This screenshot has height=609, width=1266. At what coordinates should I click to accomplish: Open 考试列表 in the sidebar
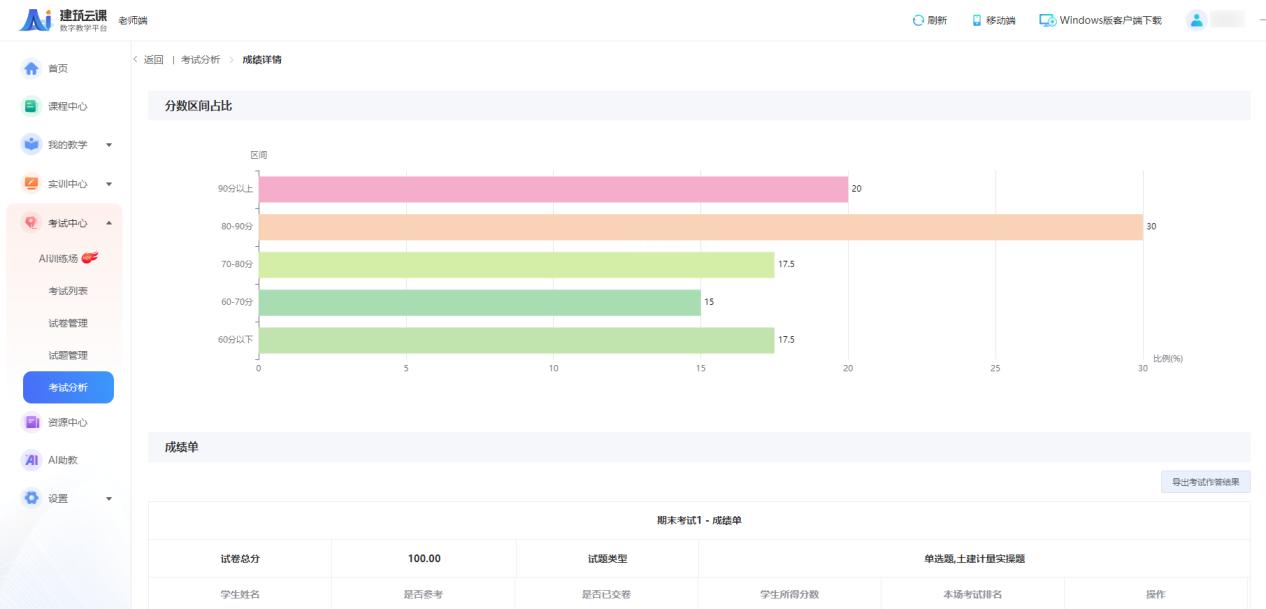coord(68,291)
